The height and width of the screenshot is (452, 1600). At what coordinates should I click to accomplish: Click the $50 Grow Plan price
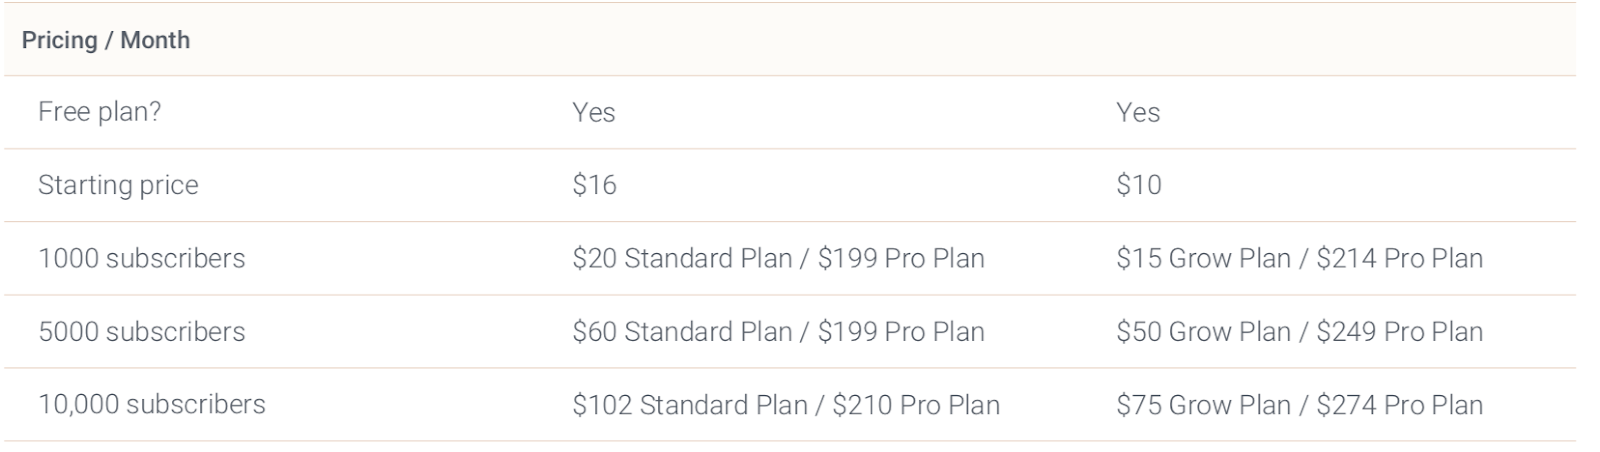1203,331
